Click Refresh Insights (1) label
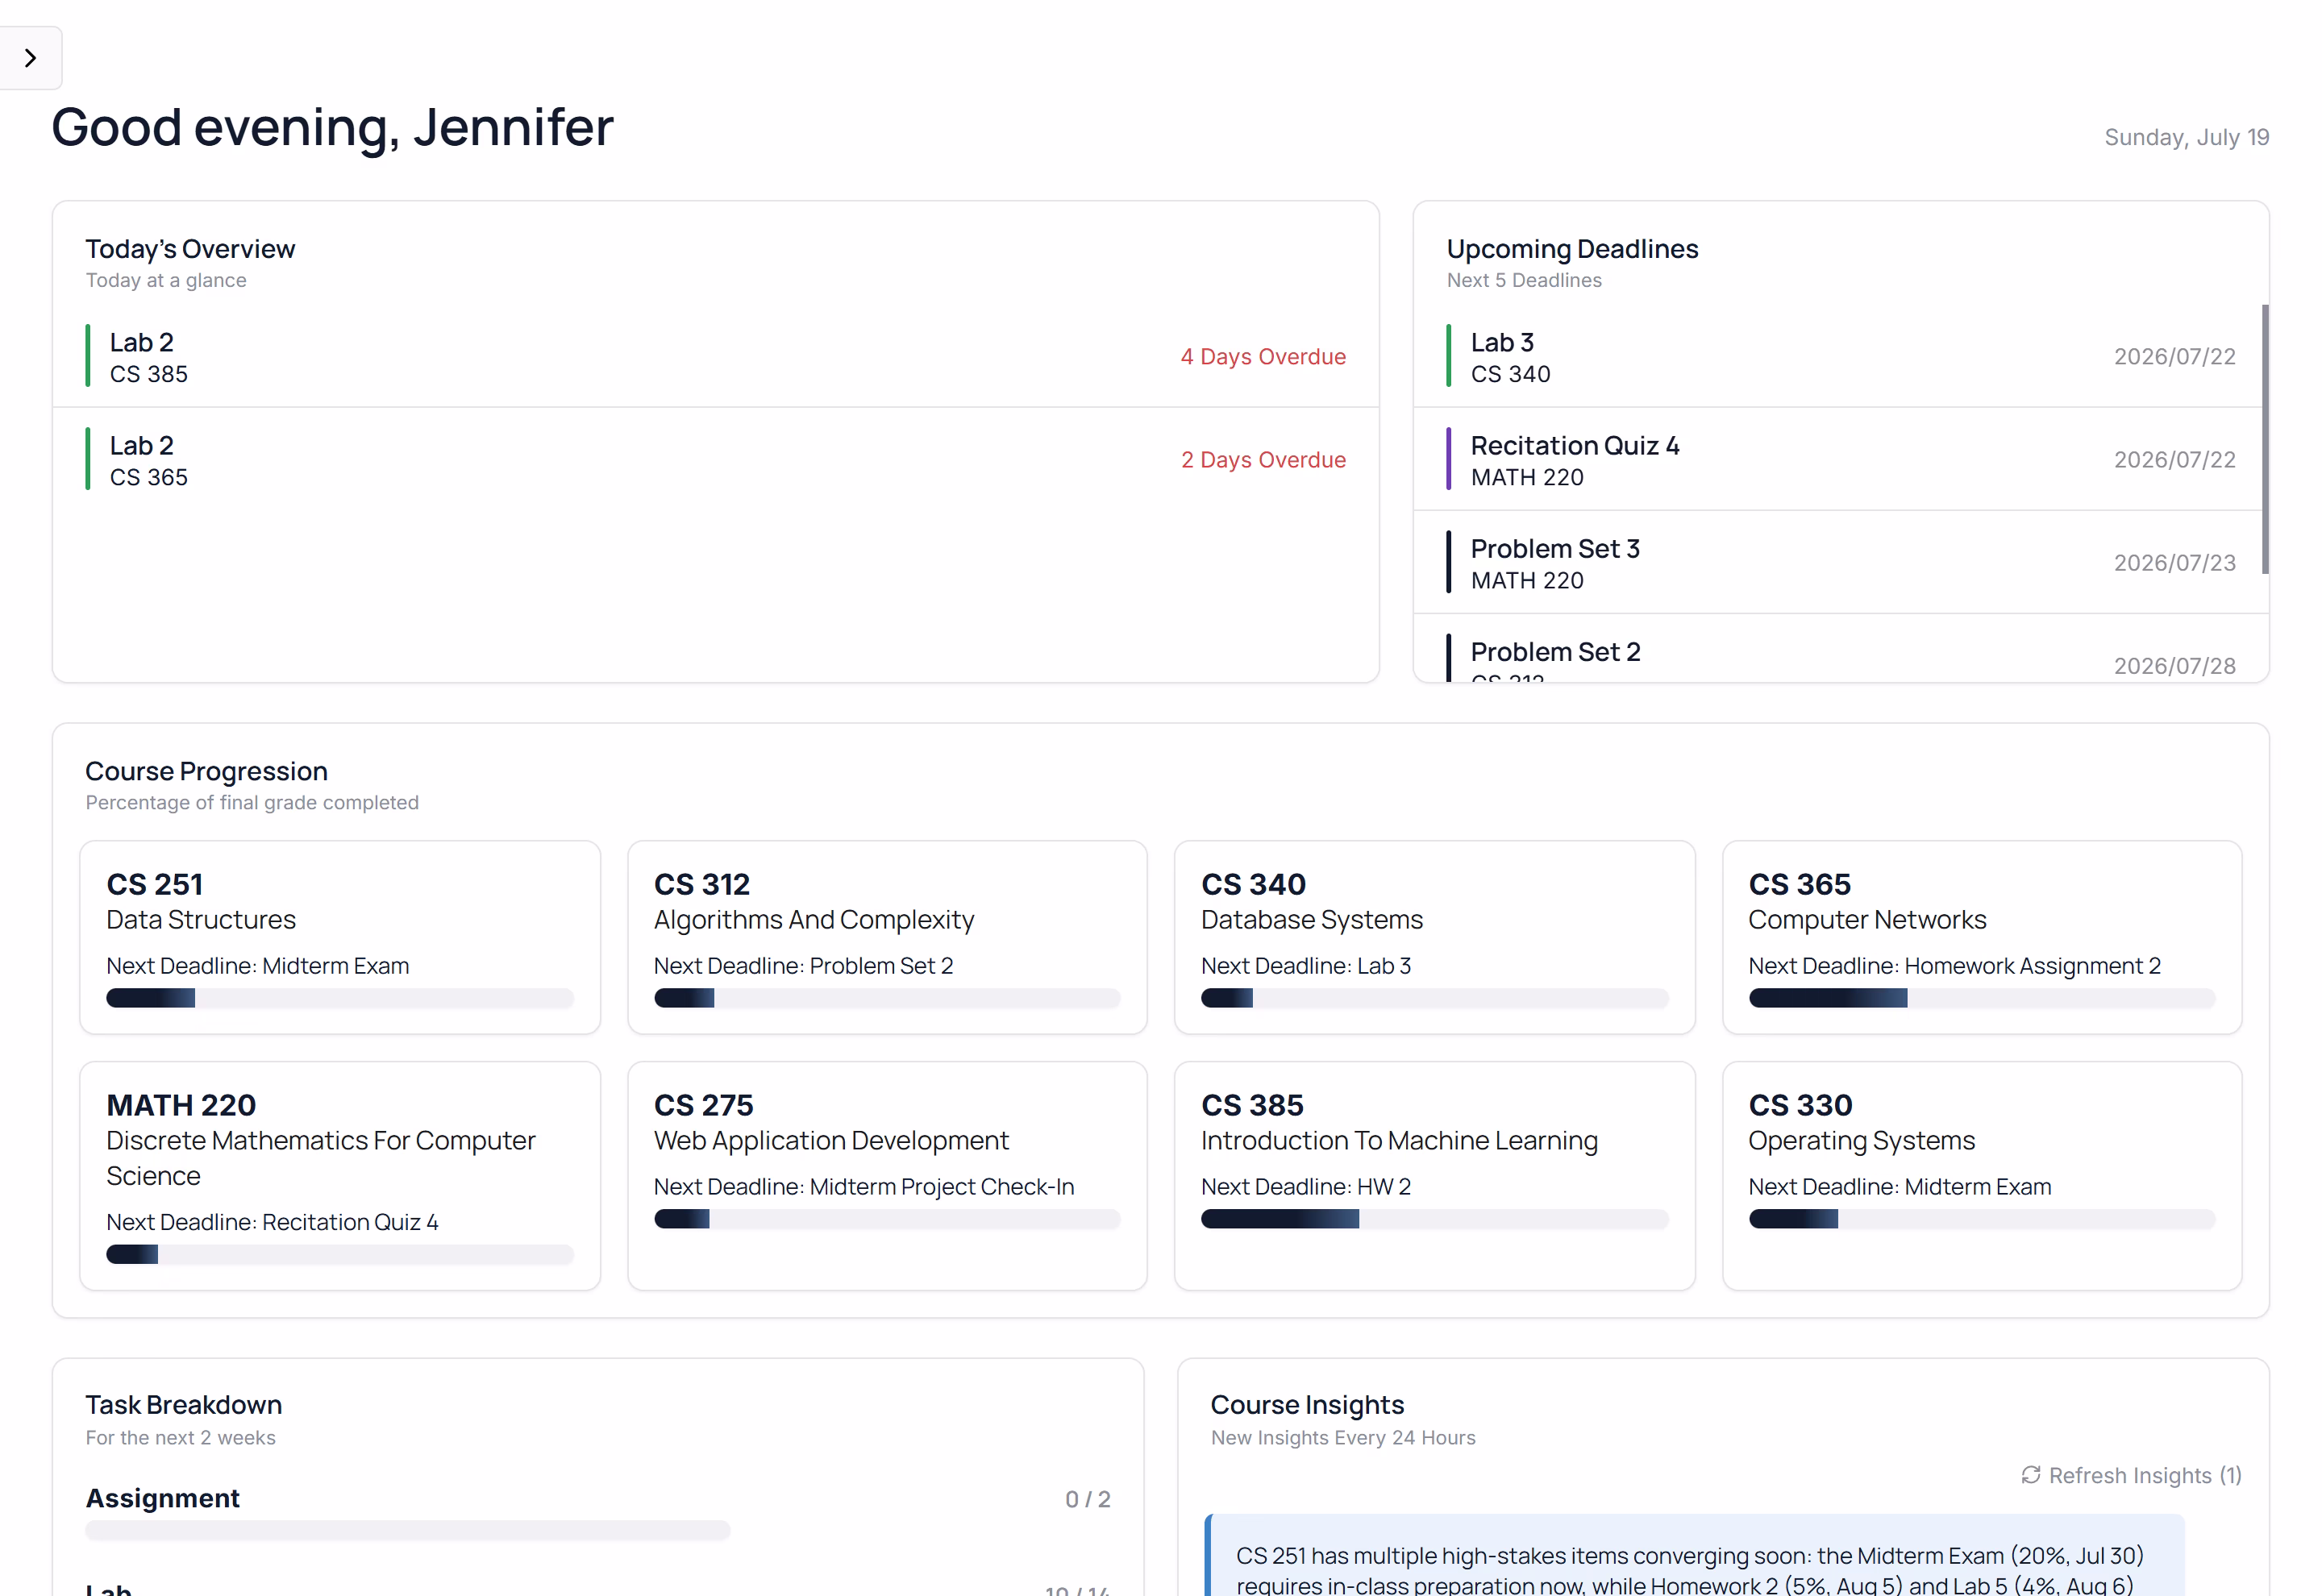Viewport: 2322px width, 1596px height. [x=2145, y=1475]
